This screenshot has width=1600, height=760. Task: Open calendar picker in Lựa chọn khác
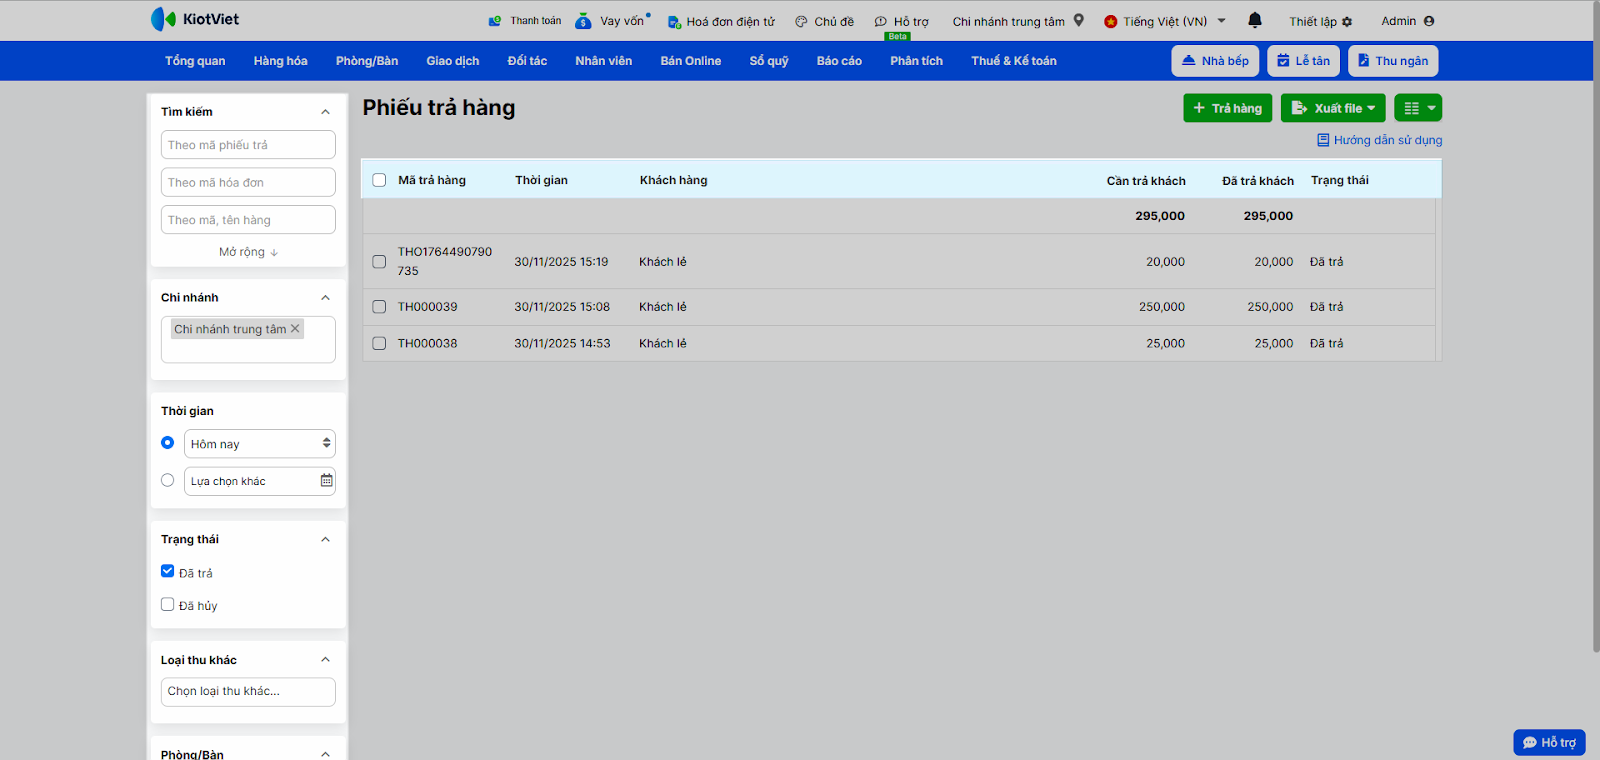tap(326, 481)
